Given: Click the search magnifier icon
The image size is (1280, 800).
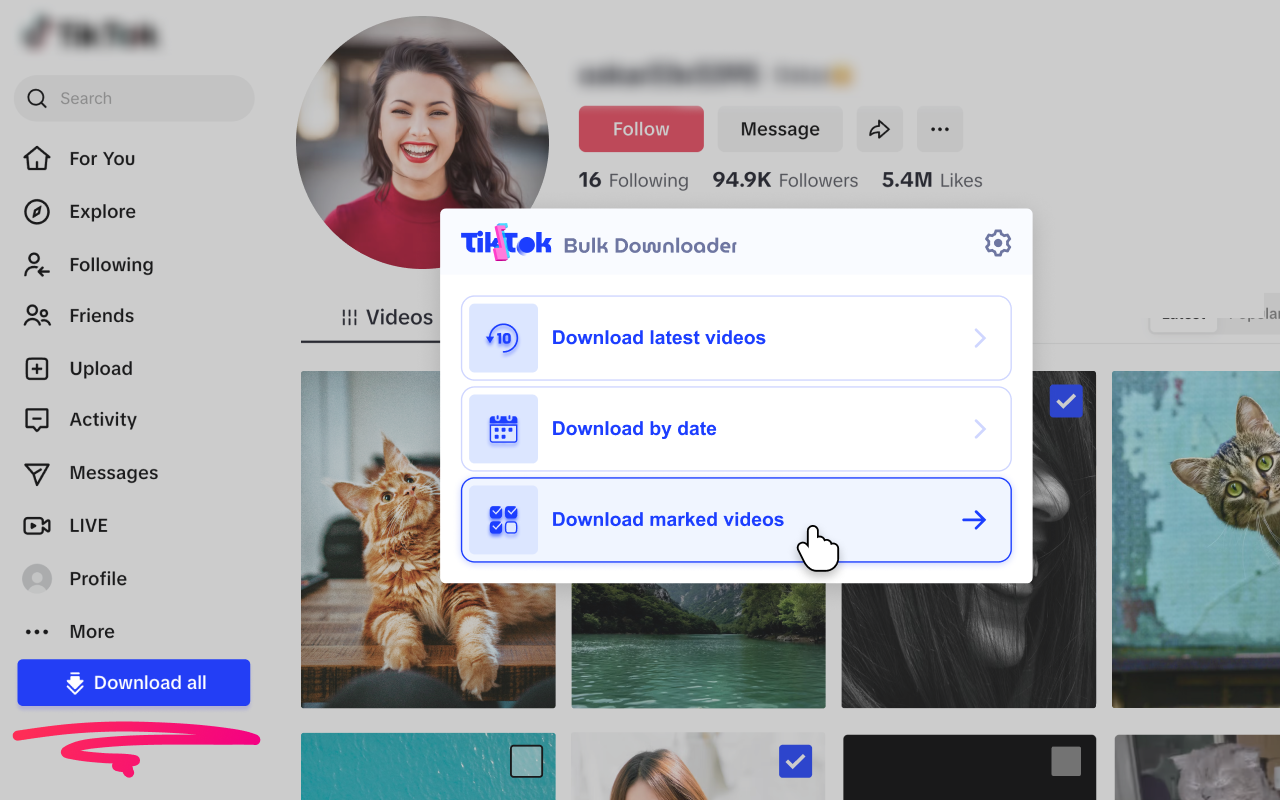Looking at the screenshot, I should click(37, 98).
